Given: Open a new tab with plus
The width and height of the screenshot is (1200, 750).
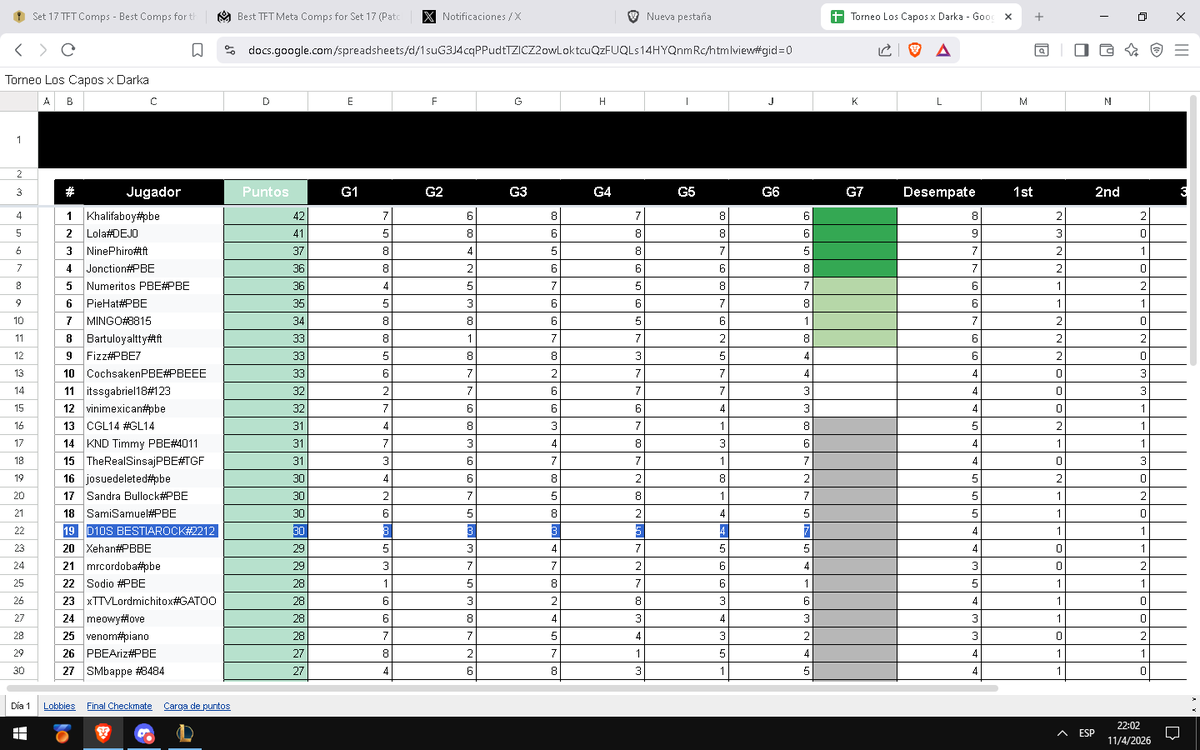Looking at the screenshot, I should pyautogui.click(x=1039, y=17).
